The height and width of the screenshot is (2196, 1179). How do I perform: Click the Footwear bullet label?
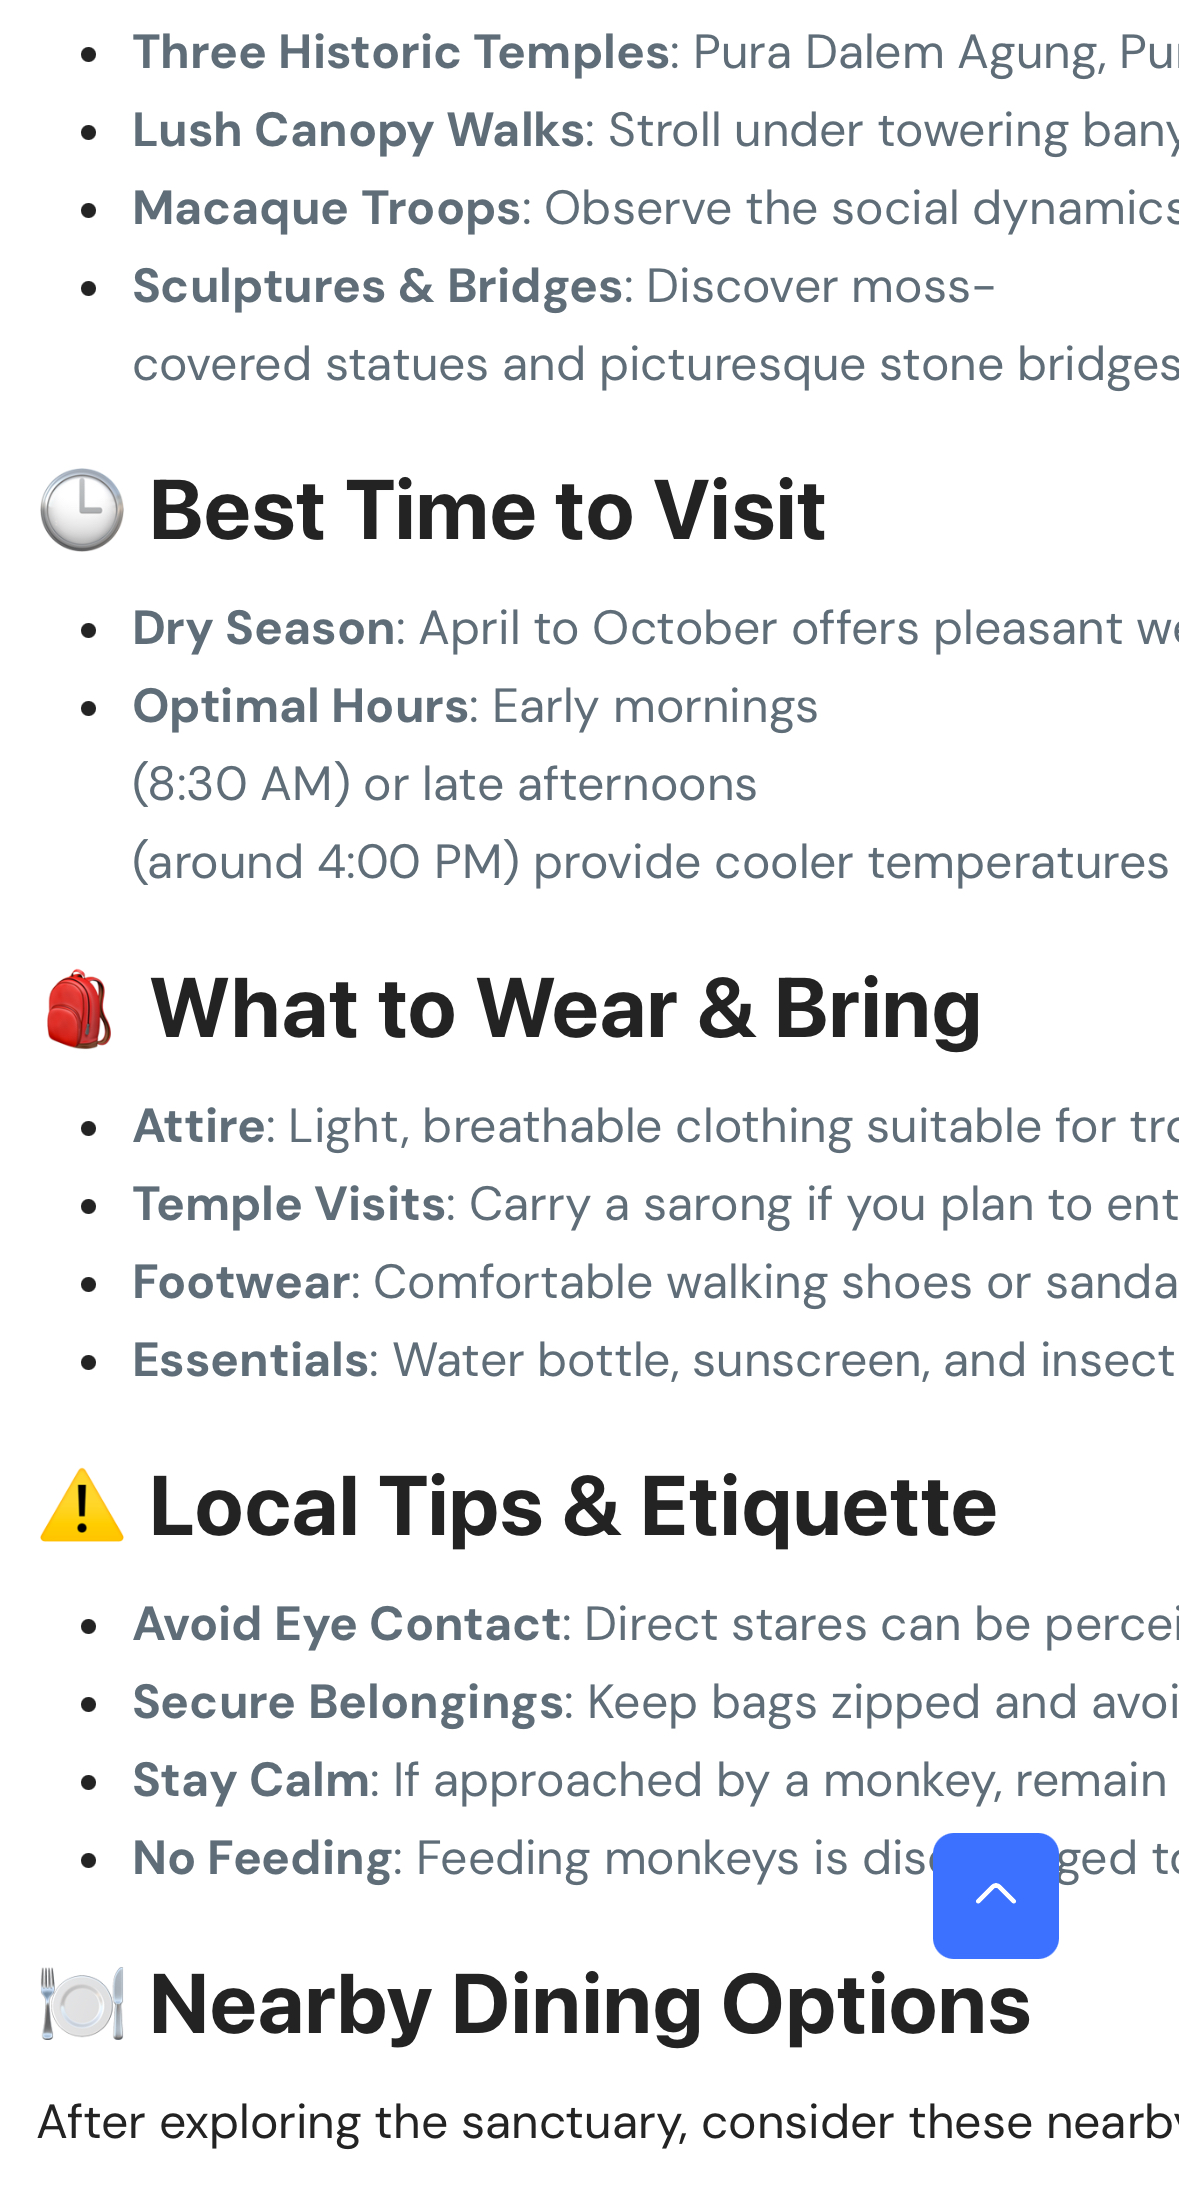(241, 1282)
